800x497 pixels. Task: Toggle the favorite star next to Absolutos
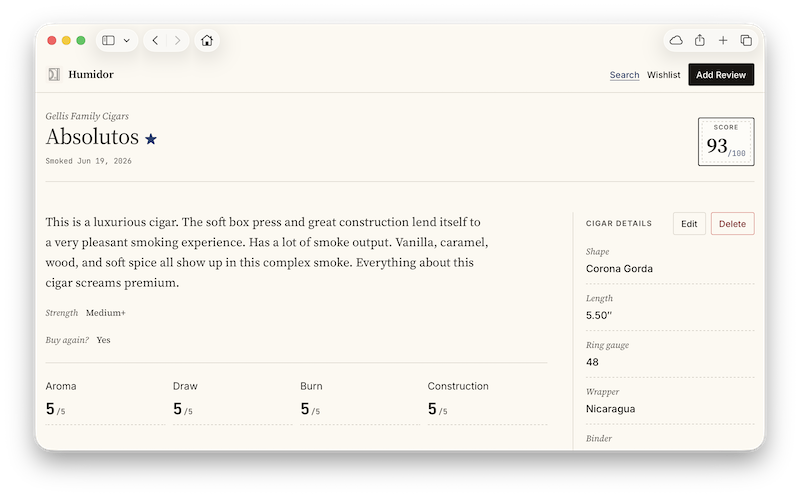coord(151,139)
